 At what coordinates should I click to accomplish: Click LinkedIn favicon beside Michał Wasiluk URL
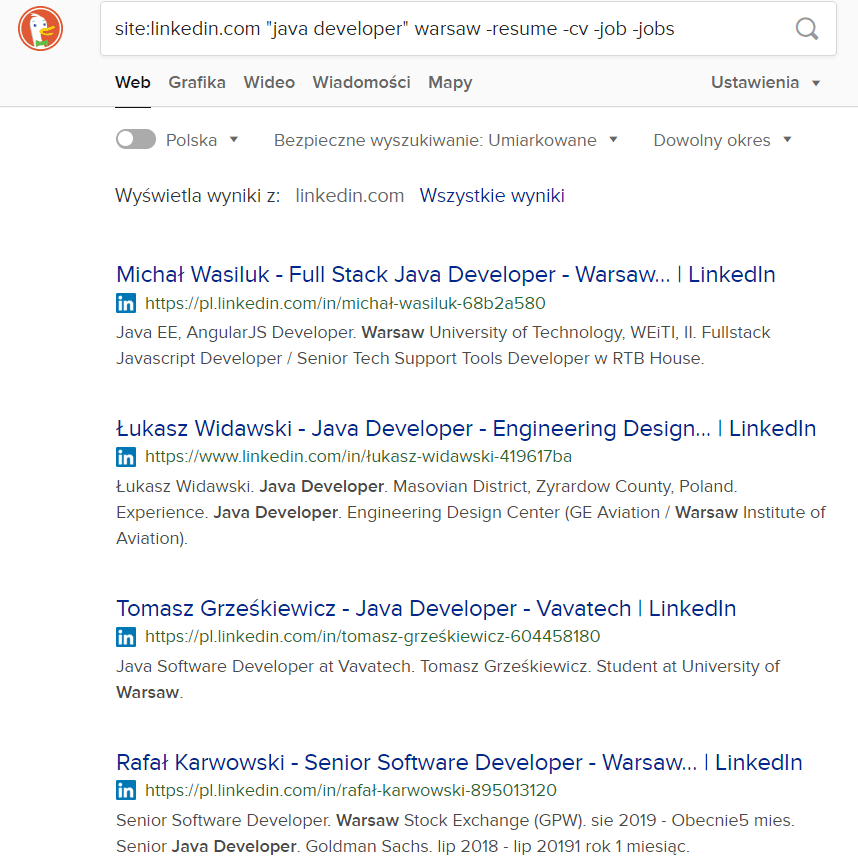click(x=126, y=303)
